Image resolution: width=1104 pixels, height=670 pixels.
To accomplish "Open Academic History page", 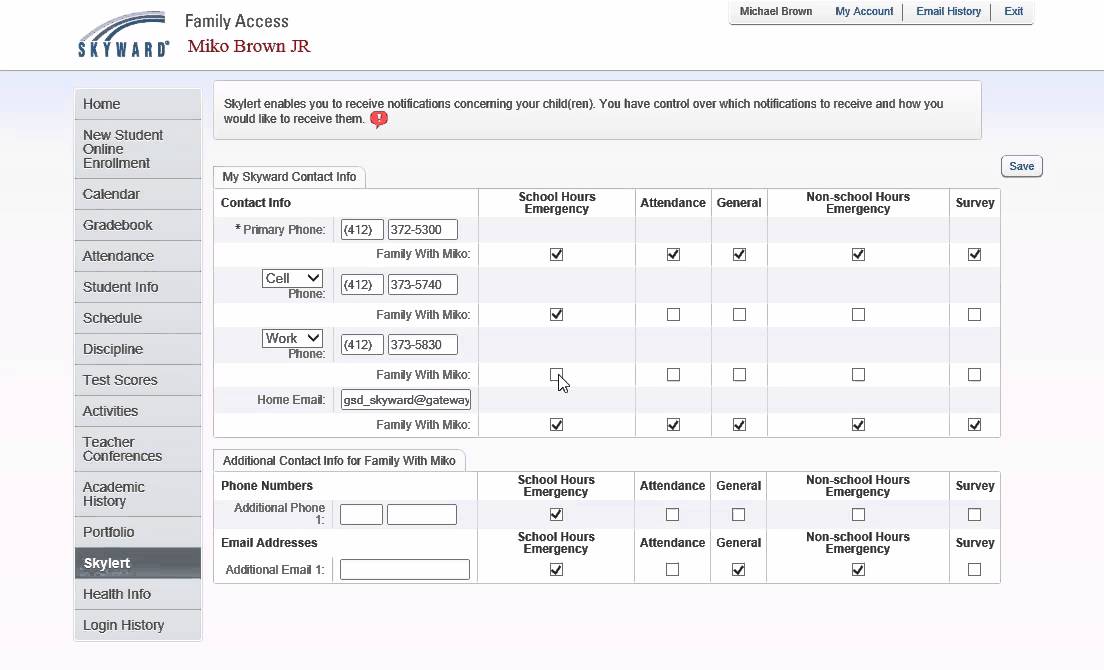I will tap(138, 494).
